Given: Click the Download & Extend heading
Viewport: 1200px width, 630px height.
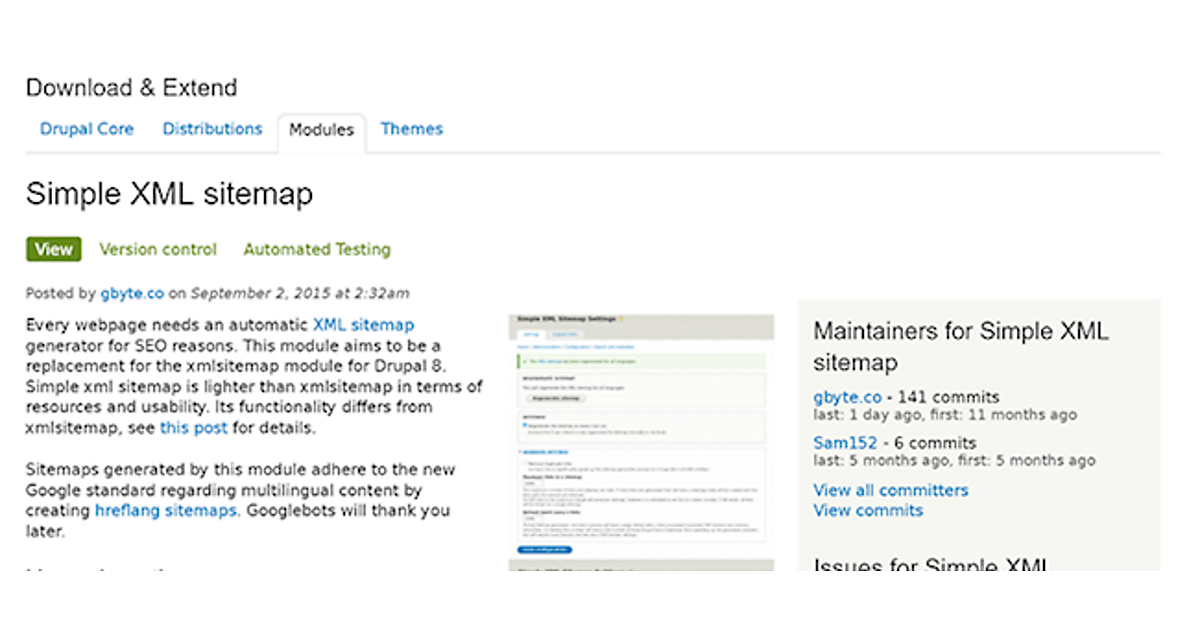Looking at the screenshot, I should pyautogui.click(x=132, y=88).
